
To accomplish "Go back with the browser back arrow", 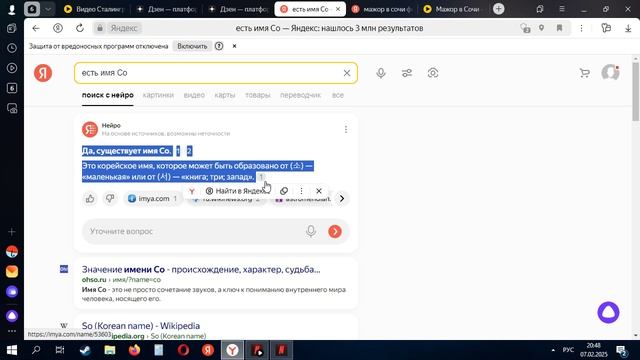I will pyautogui.click(x=36, y=28).
